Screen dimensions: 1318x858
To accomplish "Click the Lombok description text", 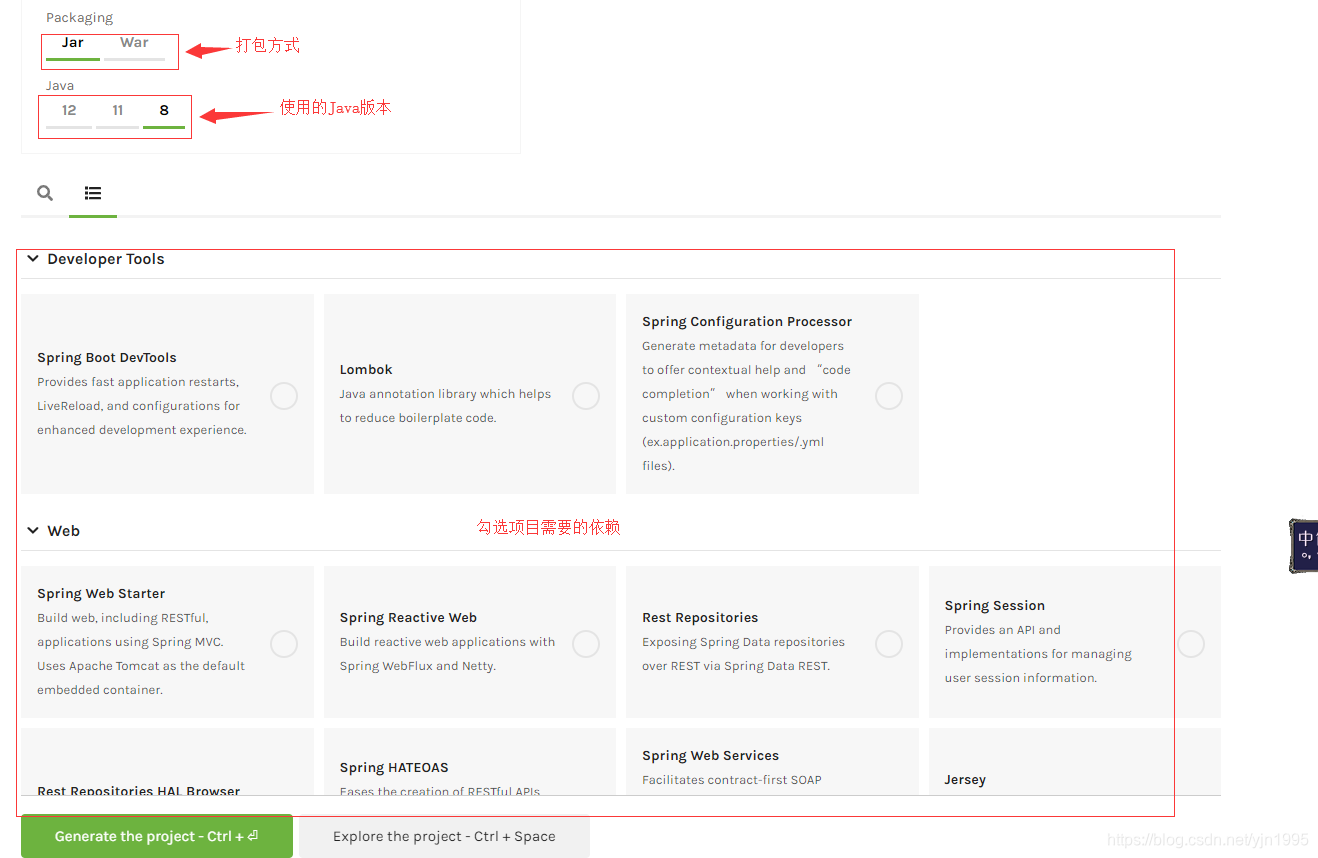I will click(x=445, y=406).
